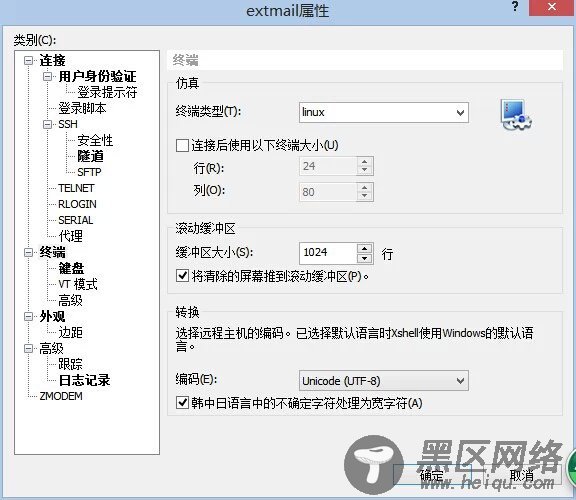Screen dimensions: 576x500
Task: Select RLOGIN category item
Action: point(78,204)
